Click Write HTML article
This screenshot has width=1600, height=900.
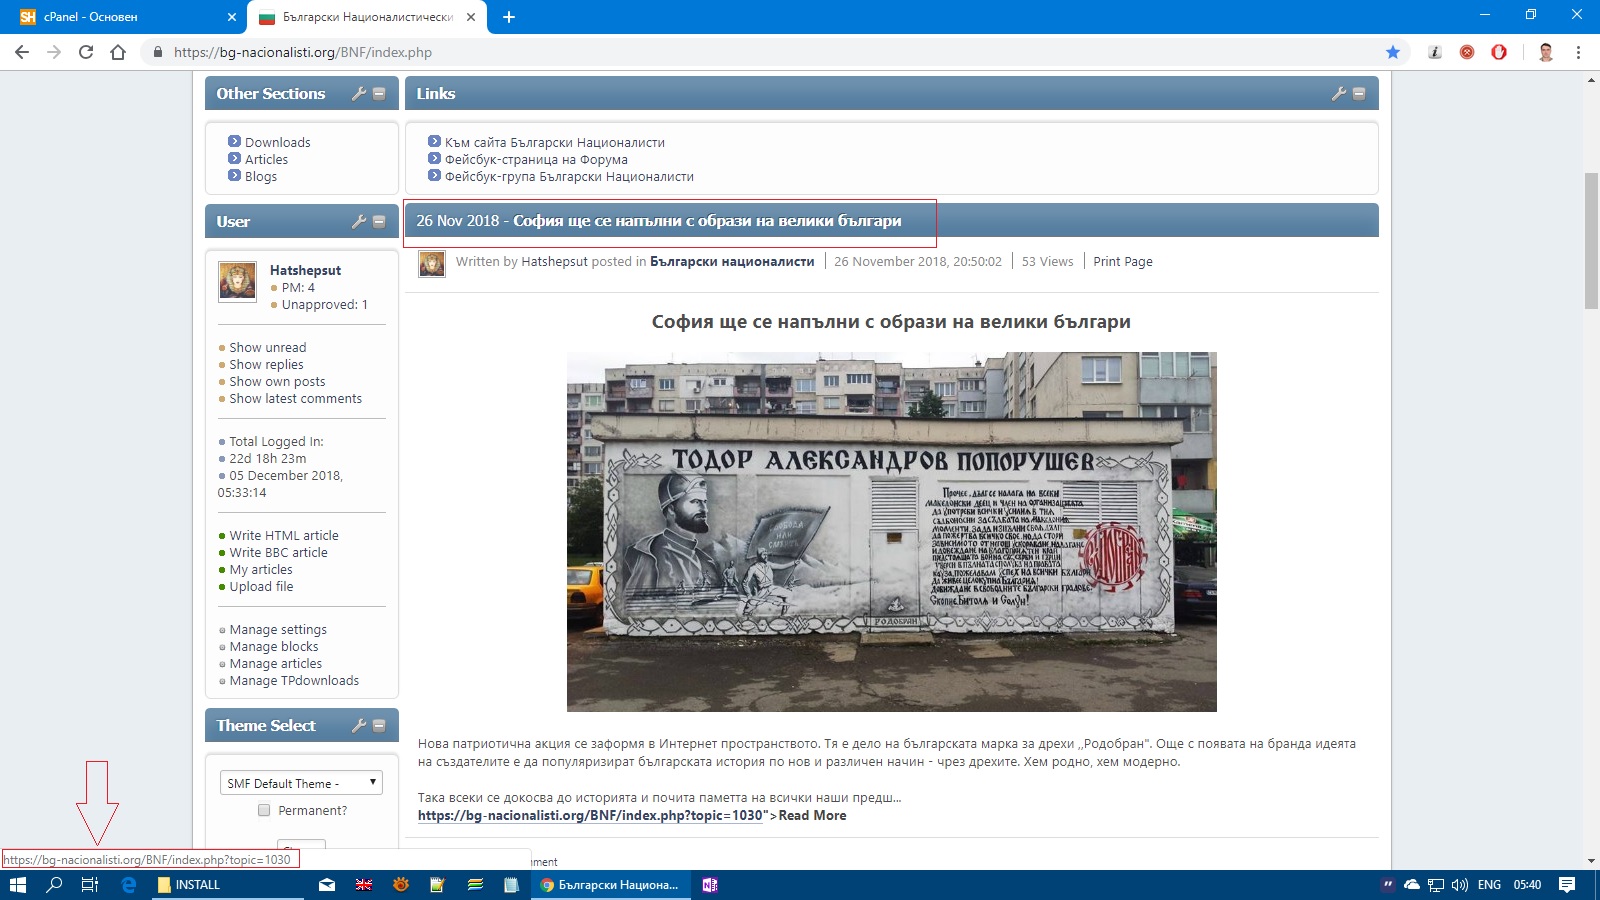click(x=284, y=535)
